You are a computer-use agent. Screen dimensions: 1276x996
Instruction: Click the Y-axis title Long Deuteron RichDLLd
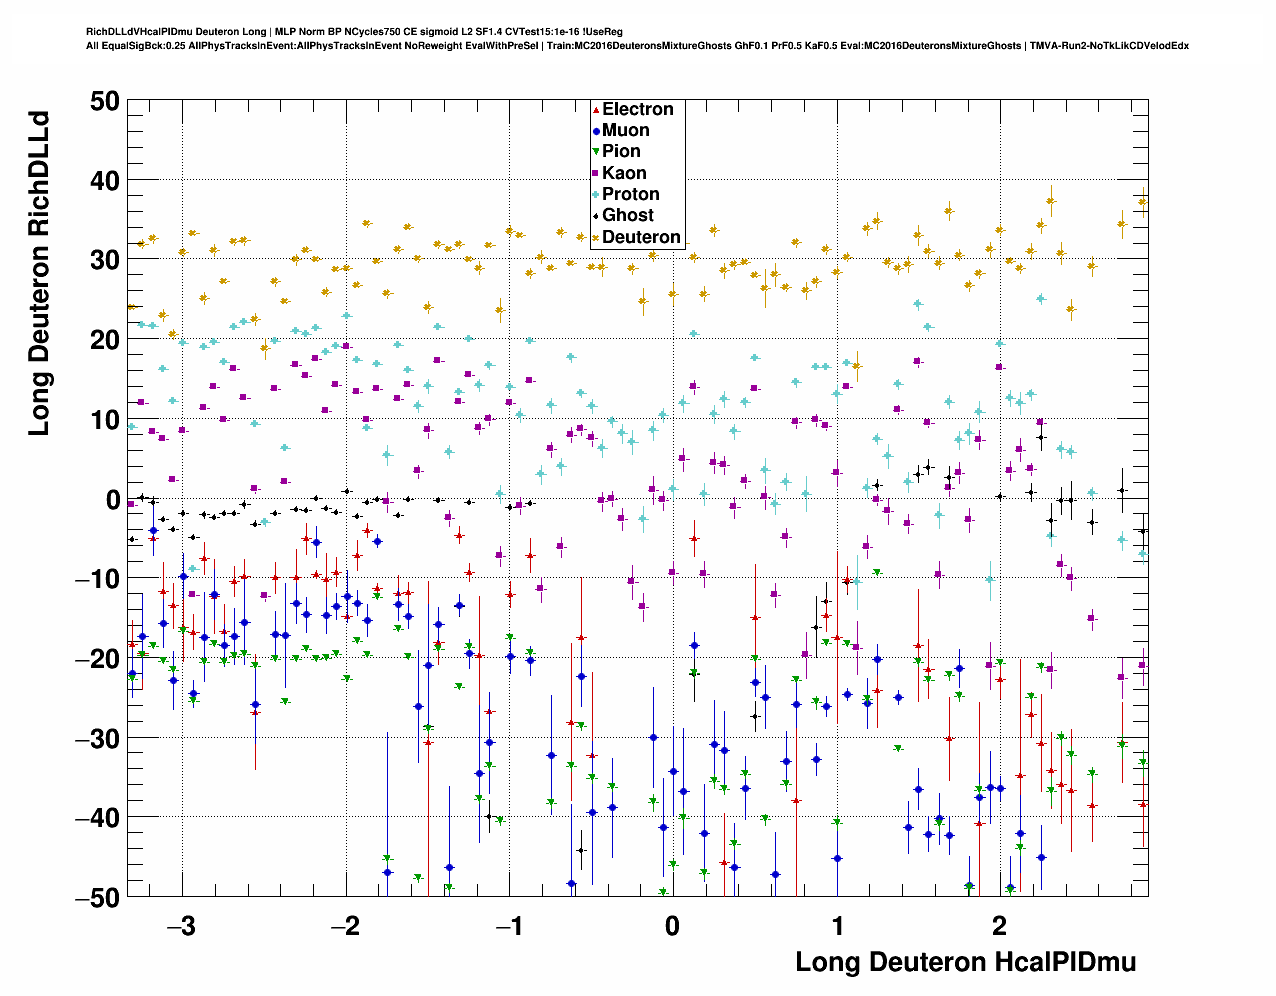(x=39, y=273)
